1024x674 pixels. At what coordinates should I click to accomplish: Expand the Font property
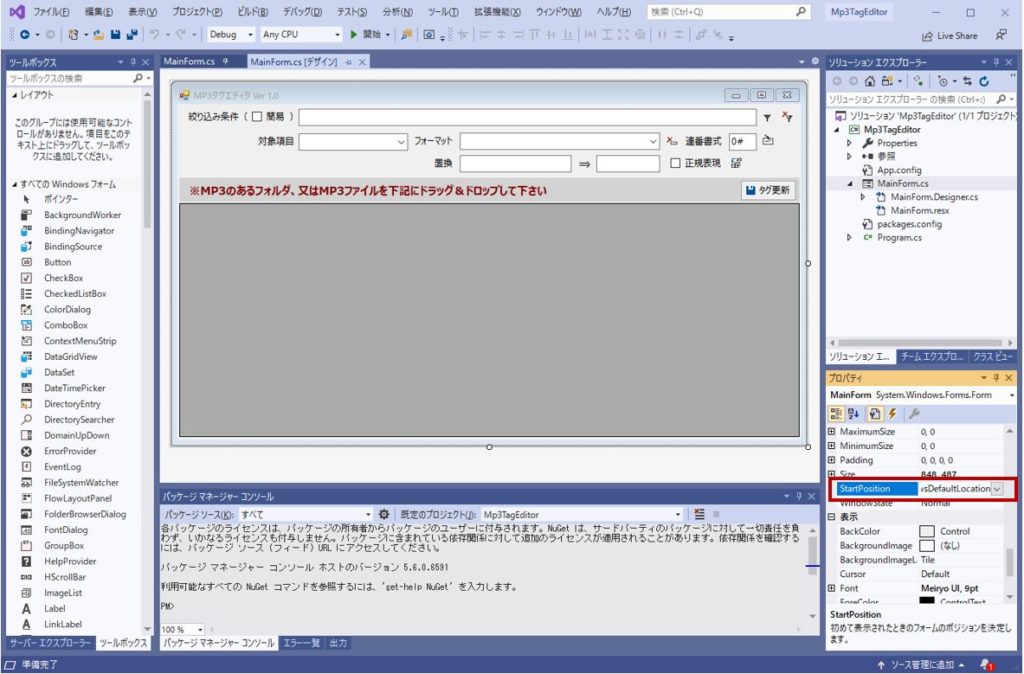[831, 588]
